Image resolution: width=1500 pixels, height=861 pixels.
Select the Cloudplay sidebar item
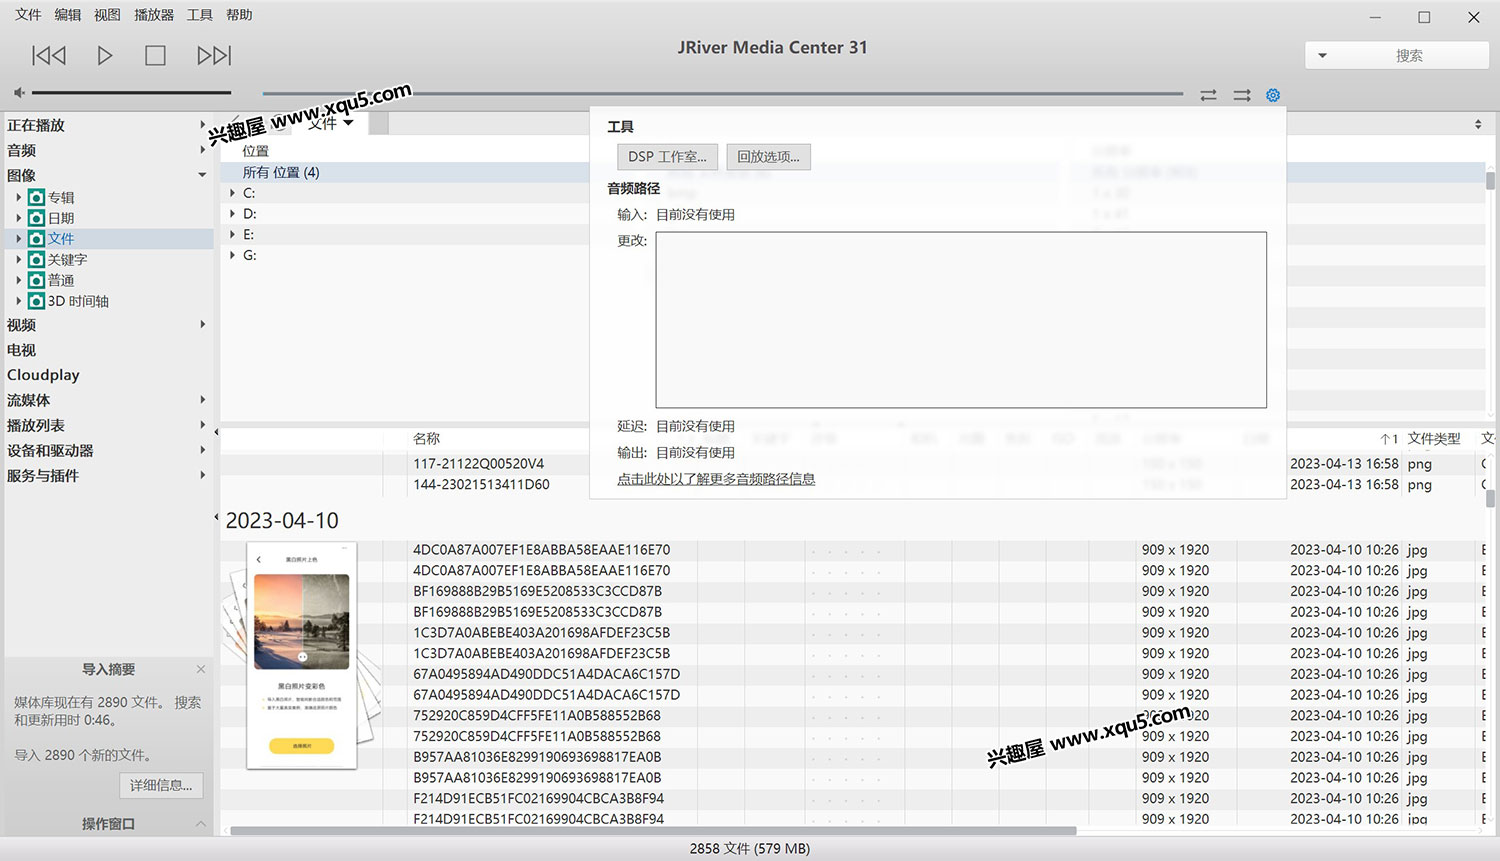click(43, 375)
